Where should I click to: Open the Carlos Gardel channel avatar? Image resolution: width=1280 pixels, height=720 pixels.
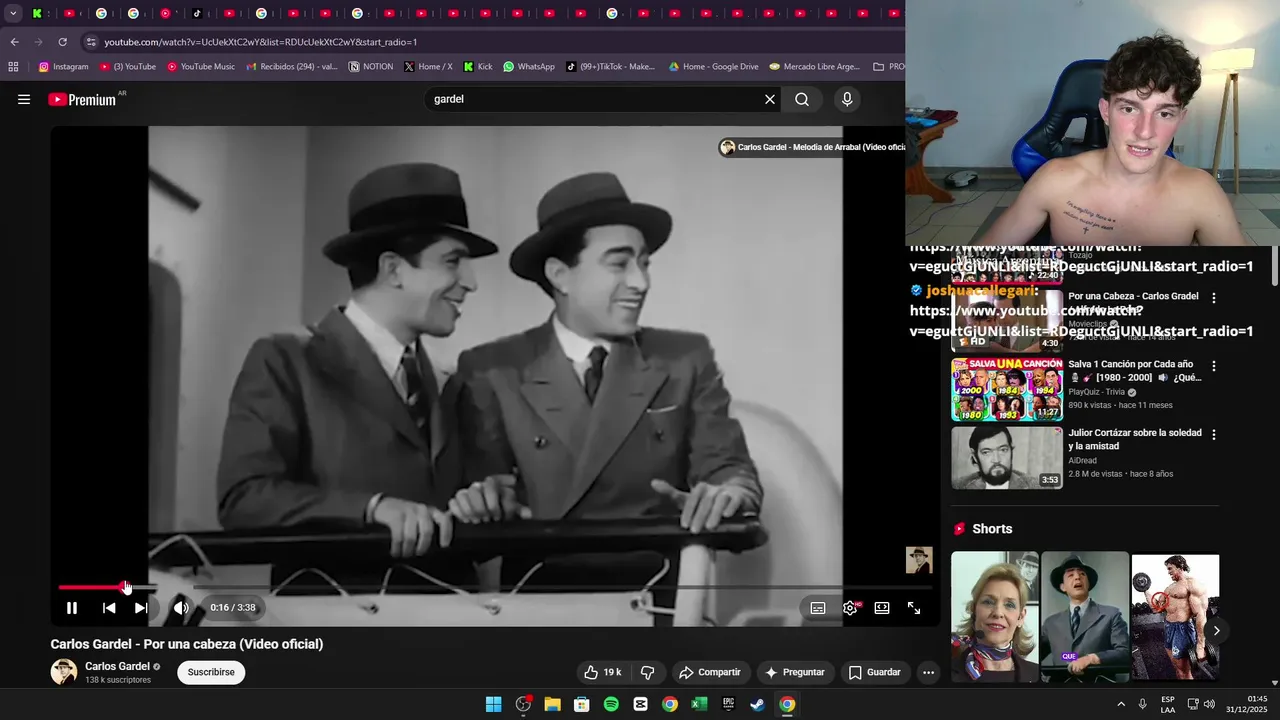(x=64, y=672)
